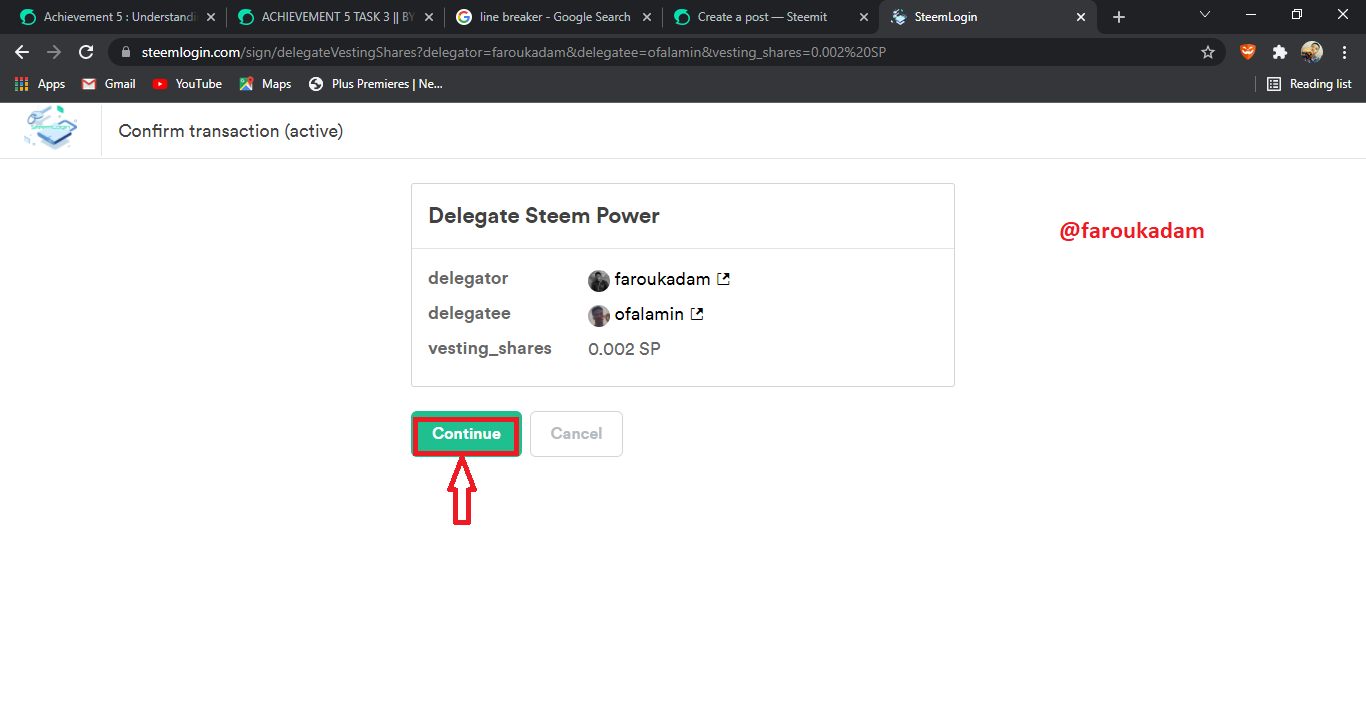This screenshot has width=1366, height=728.
Task: Open Apps bookmark shortcut
Action: 40,84
